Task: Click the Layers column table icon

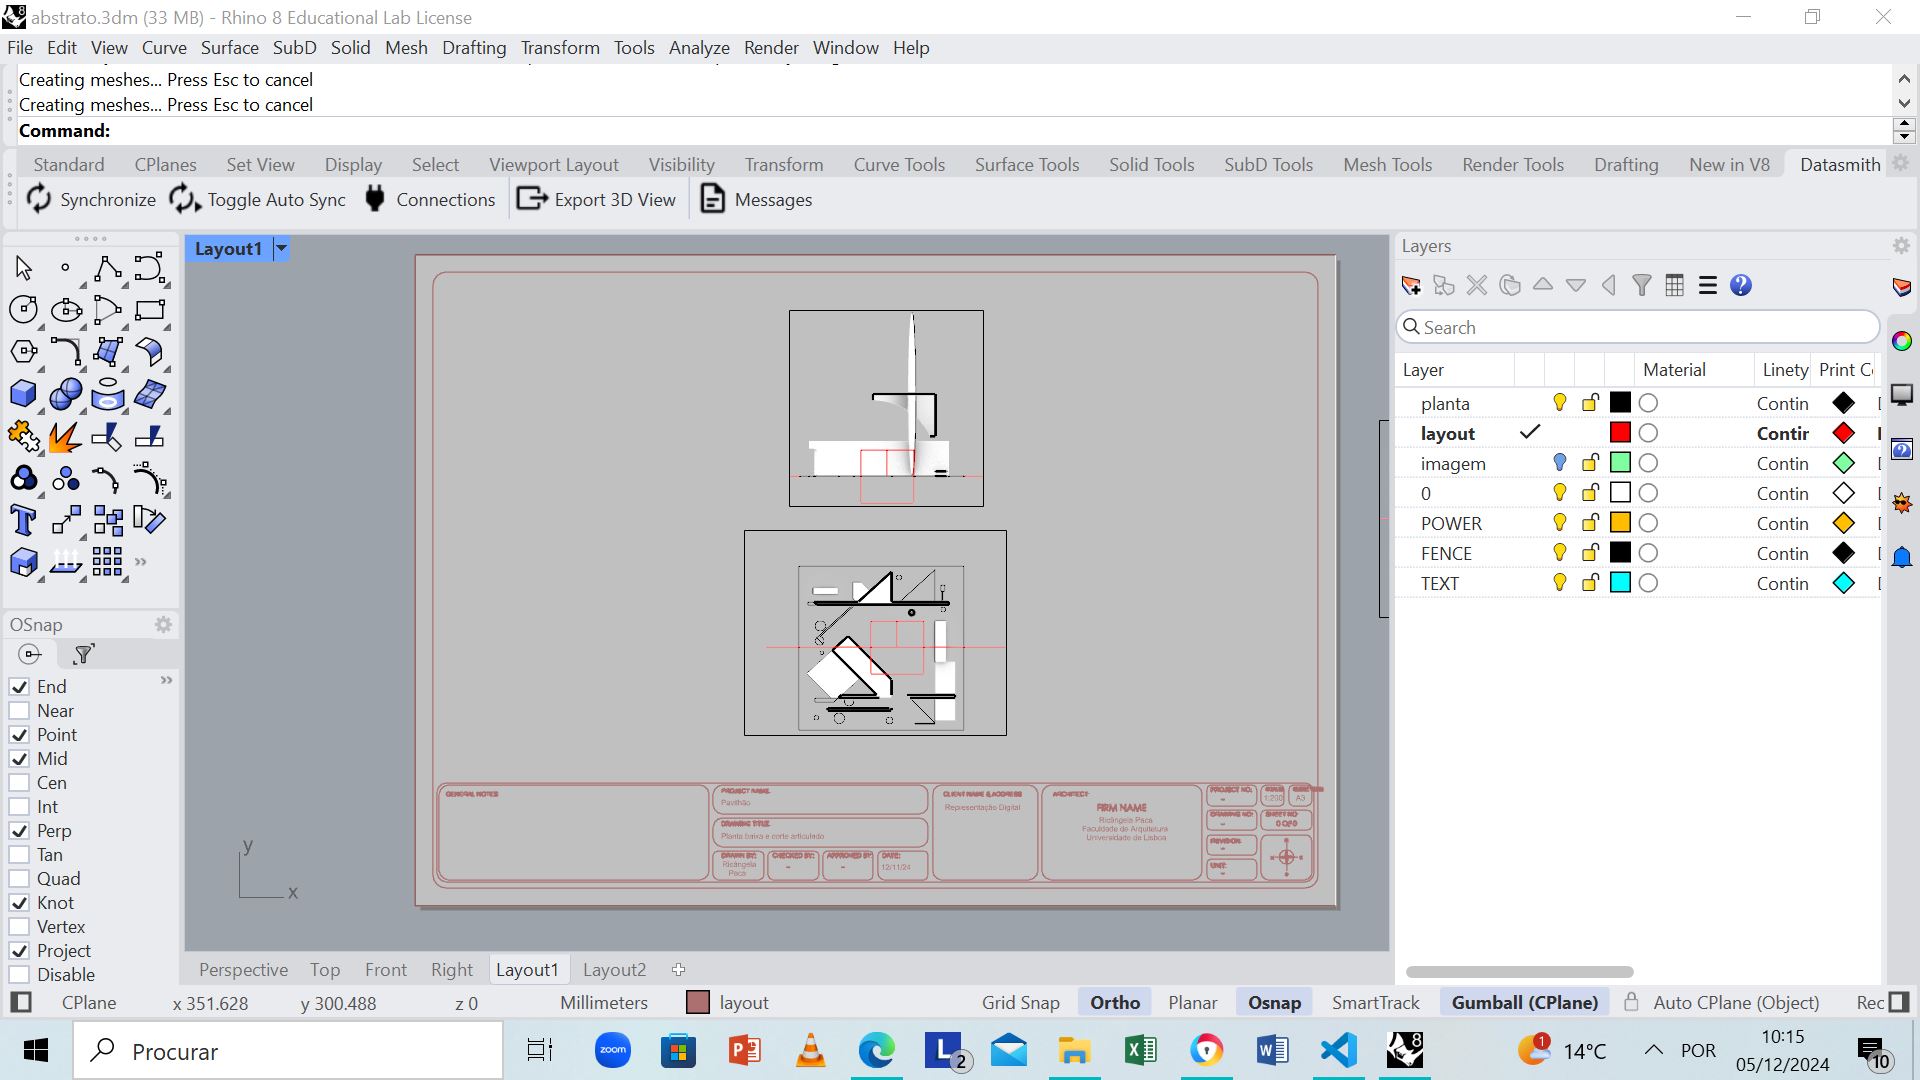Action: (x=1675, y=286)
